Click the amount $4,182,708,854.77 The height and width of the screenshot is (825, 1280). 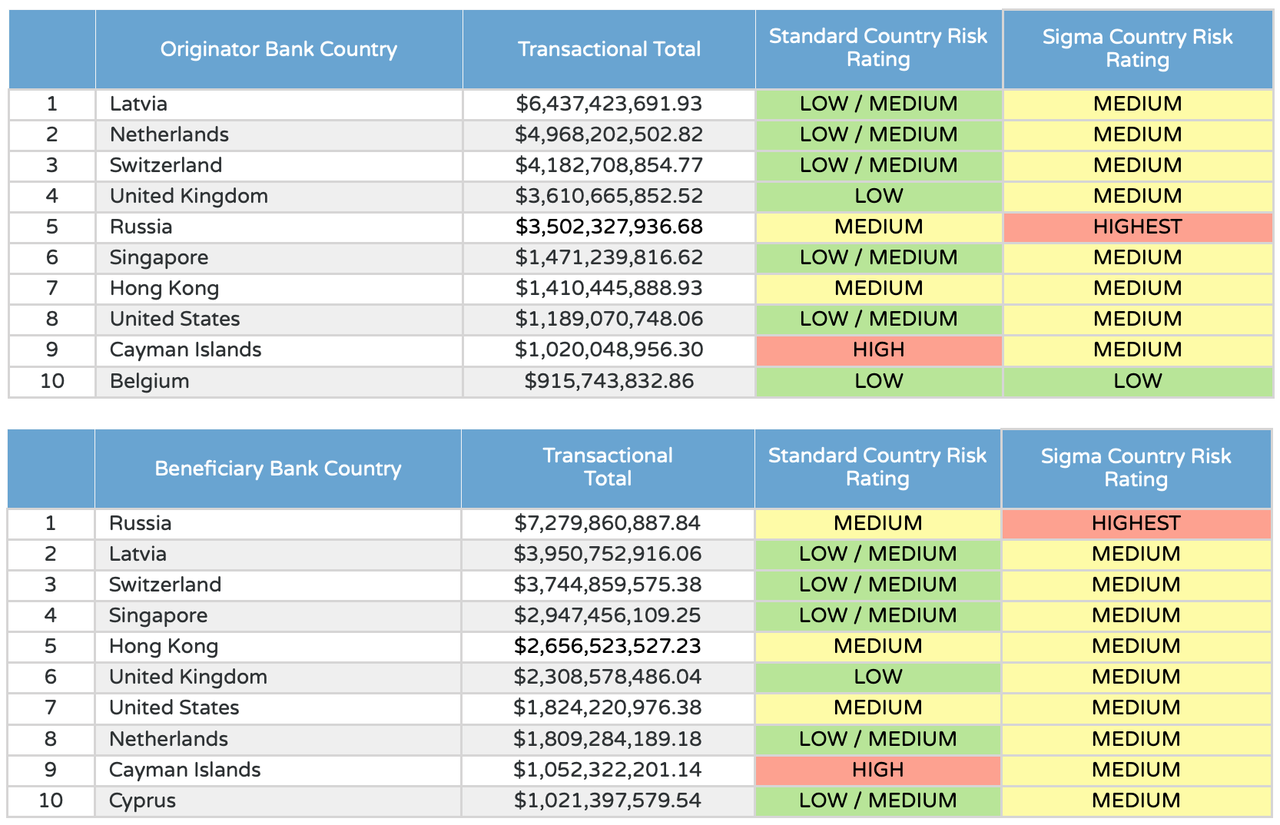609,166
